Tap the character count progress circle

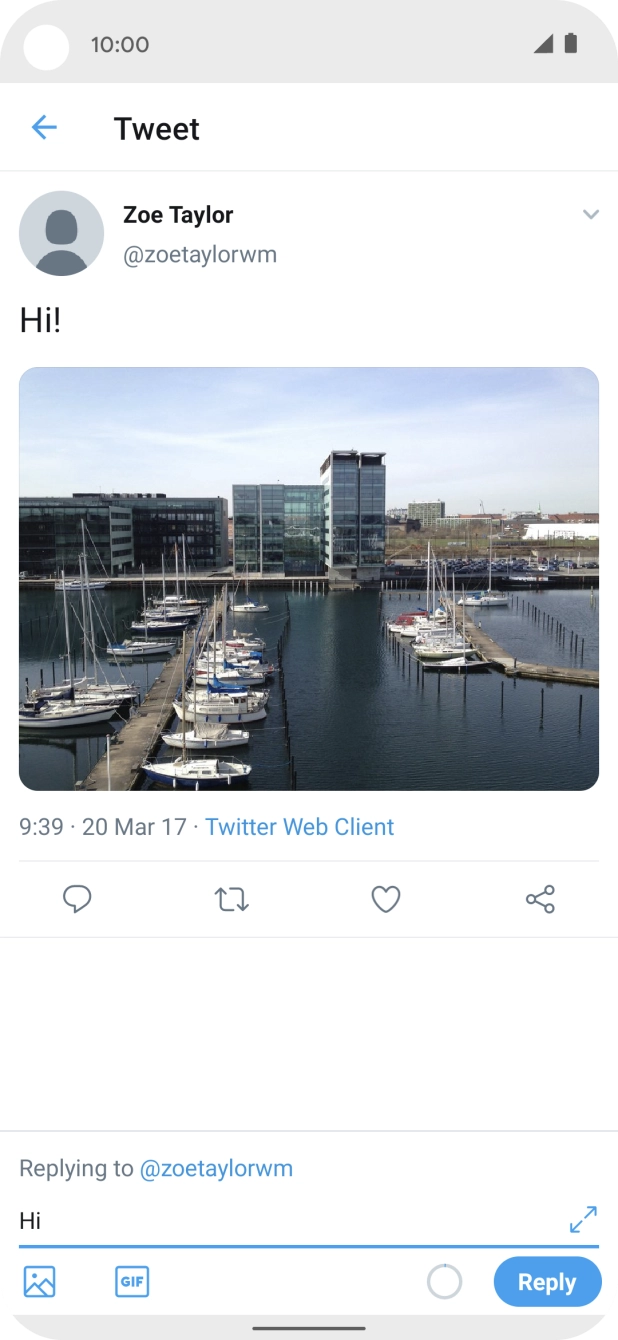(444, 1282)
